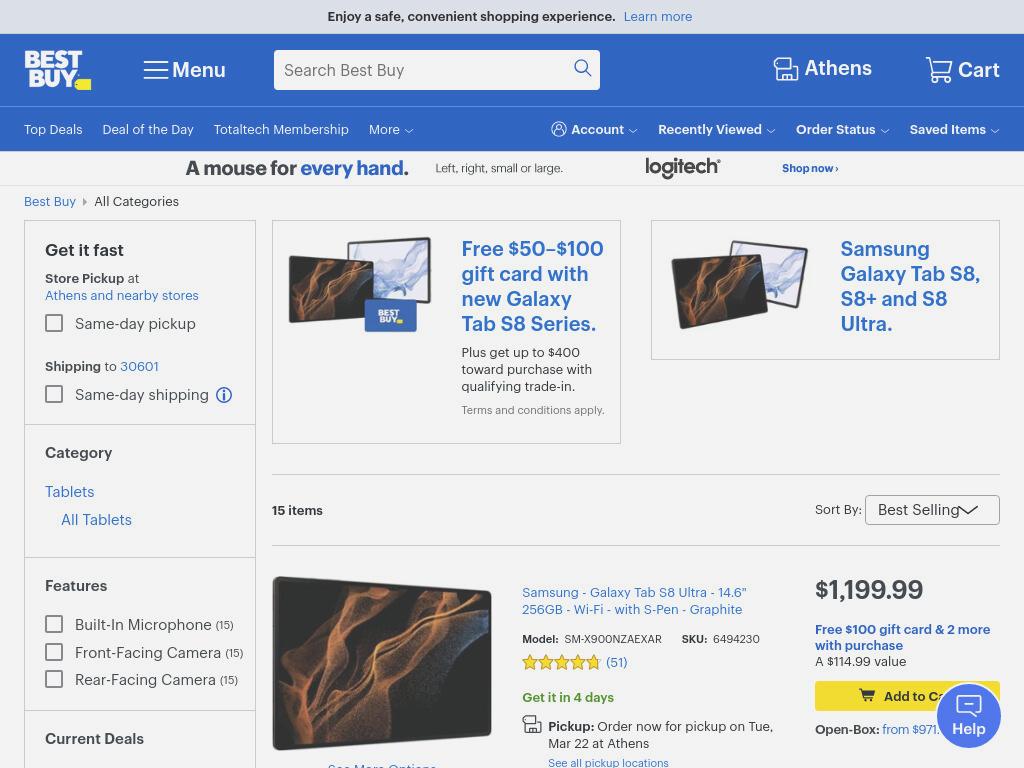Open the Sort By Best Selling dropdown
Image resolution: width=1024 pixels, height=768 pixels.
(932, 510)
